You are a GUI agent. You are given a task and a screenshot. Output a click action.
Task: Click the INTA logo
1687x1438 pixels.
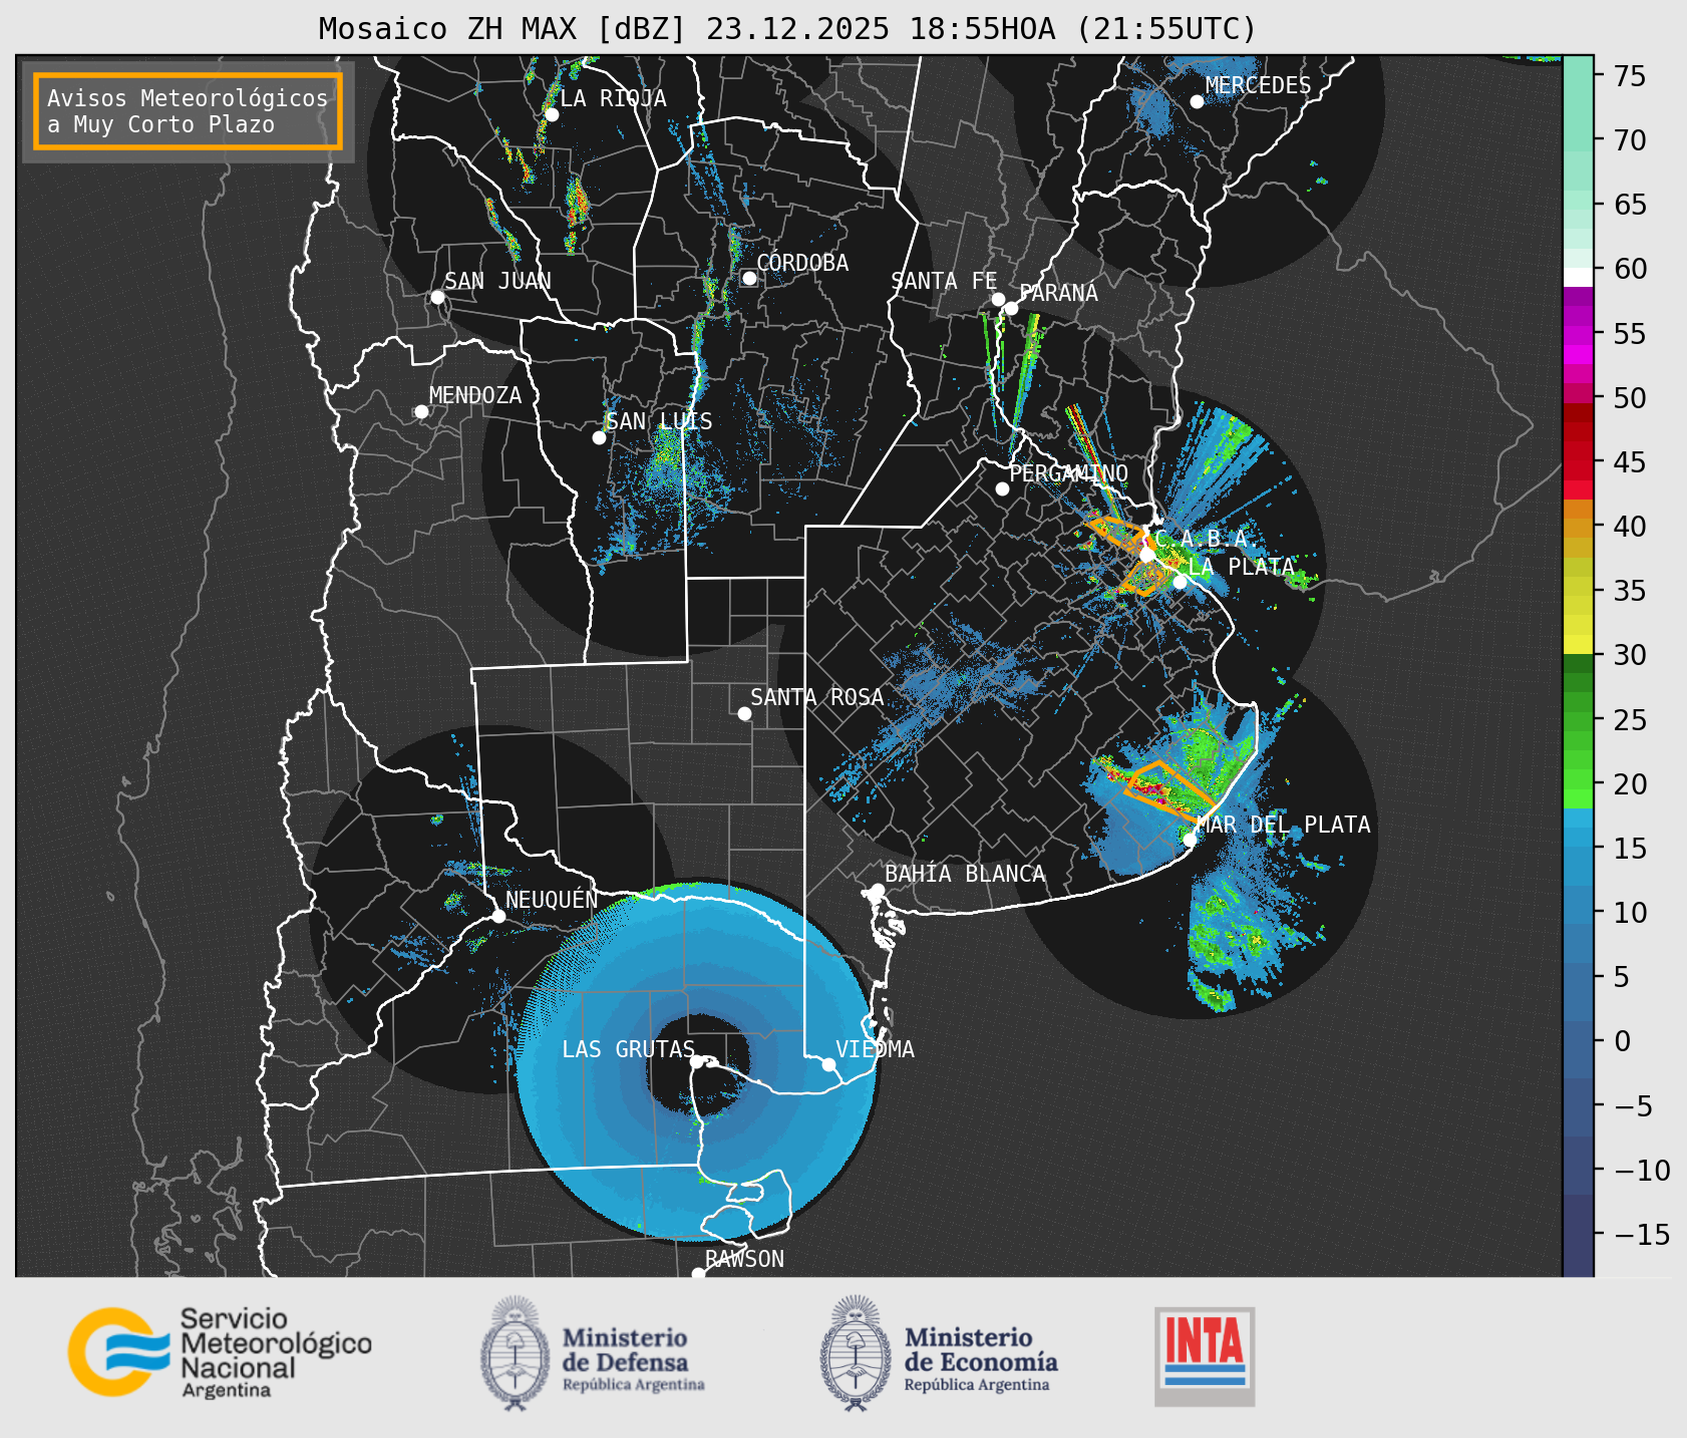(x=1205, y=1356)
